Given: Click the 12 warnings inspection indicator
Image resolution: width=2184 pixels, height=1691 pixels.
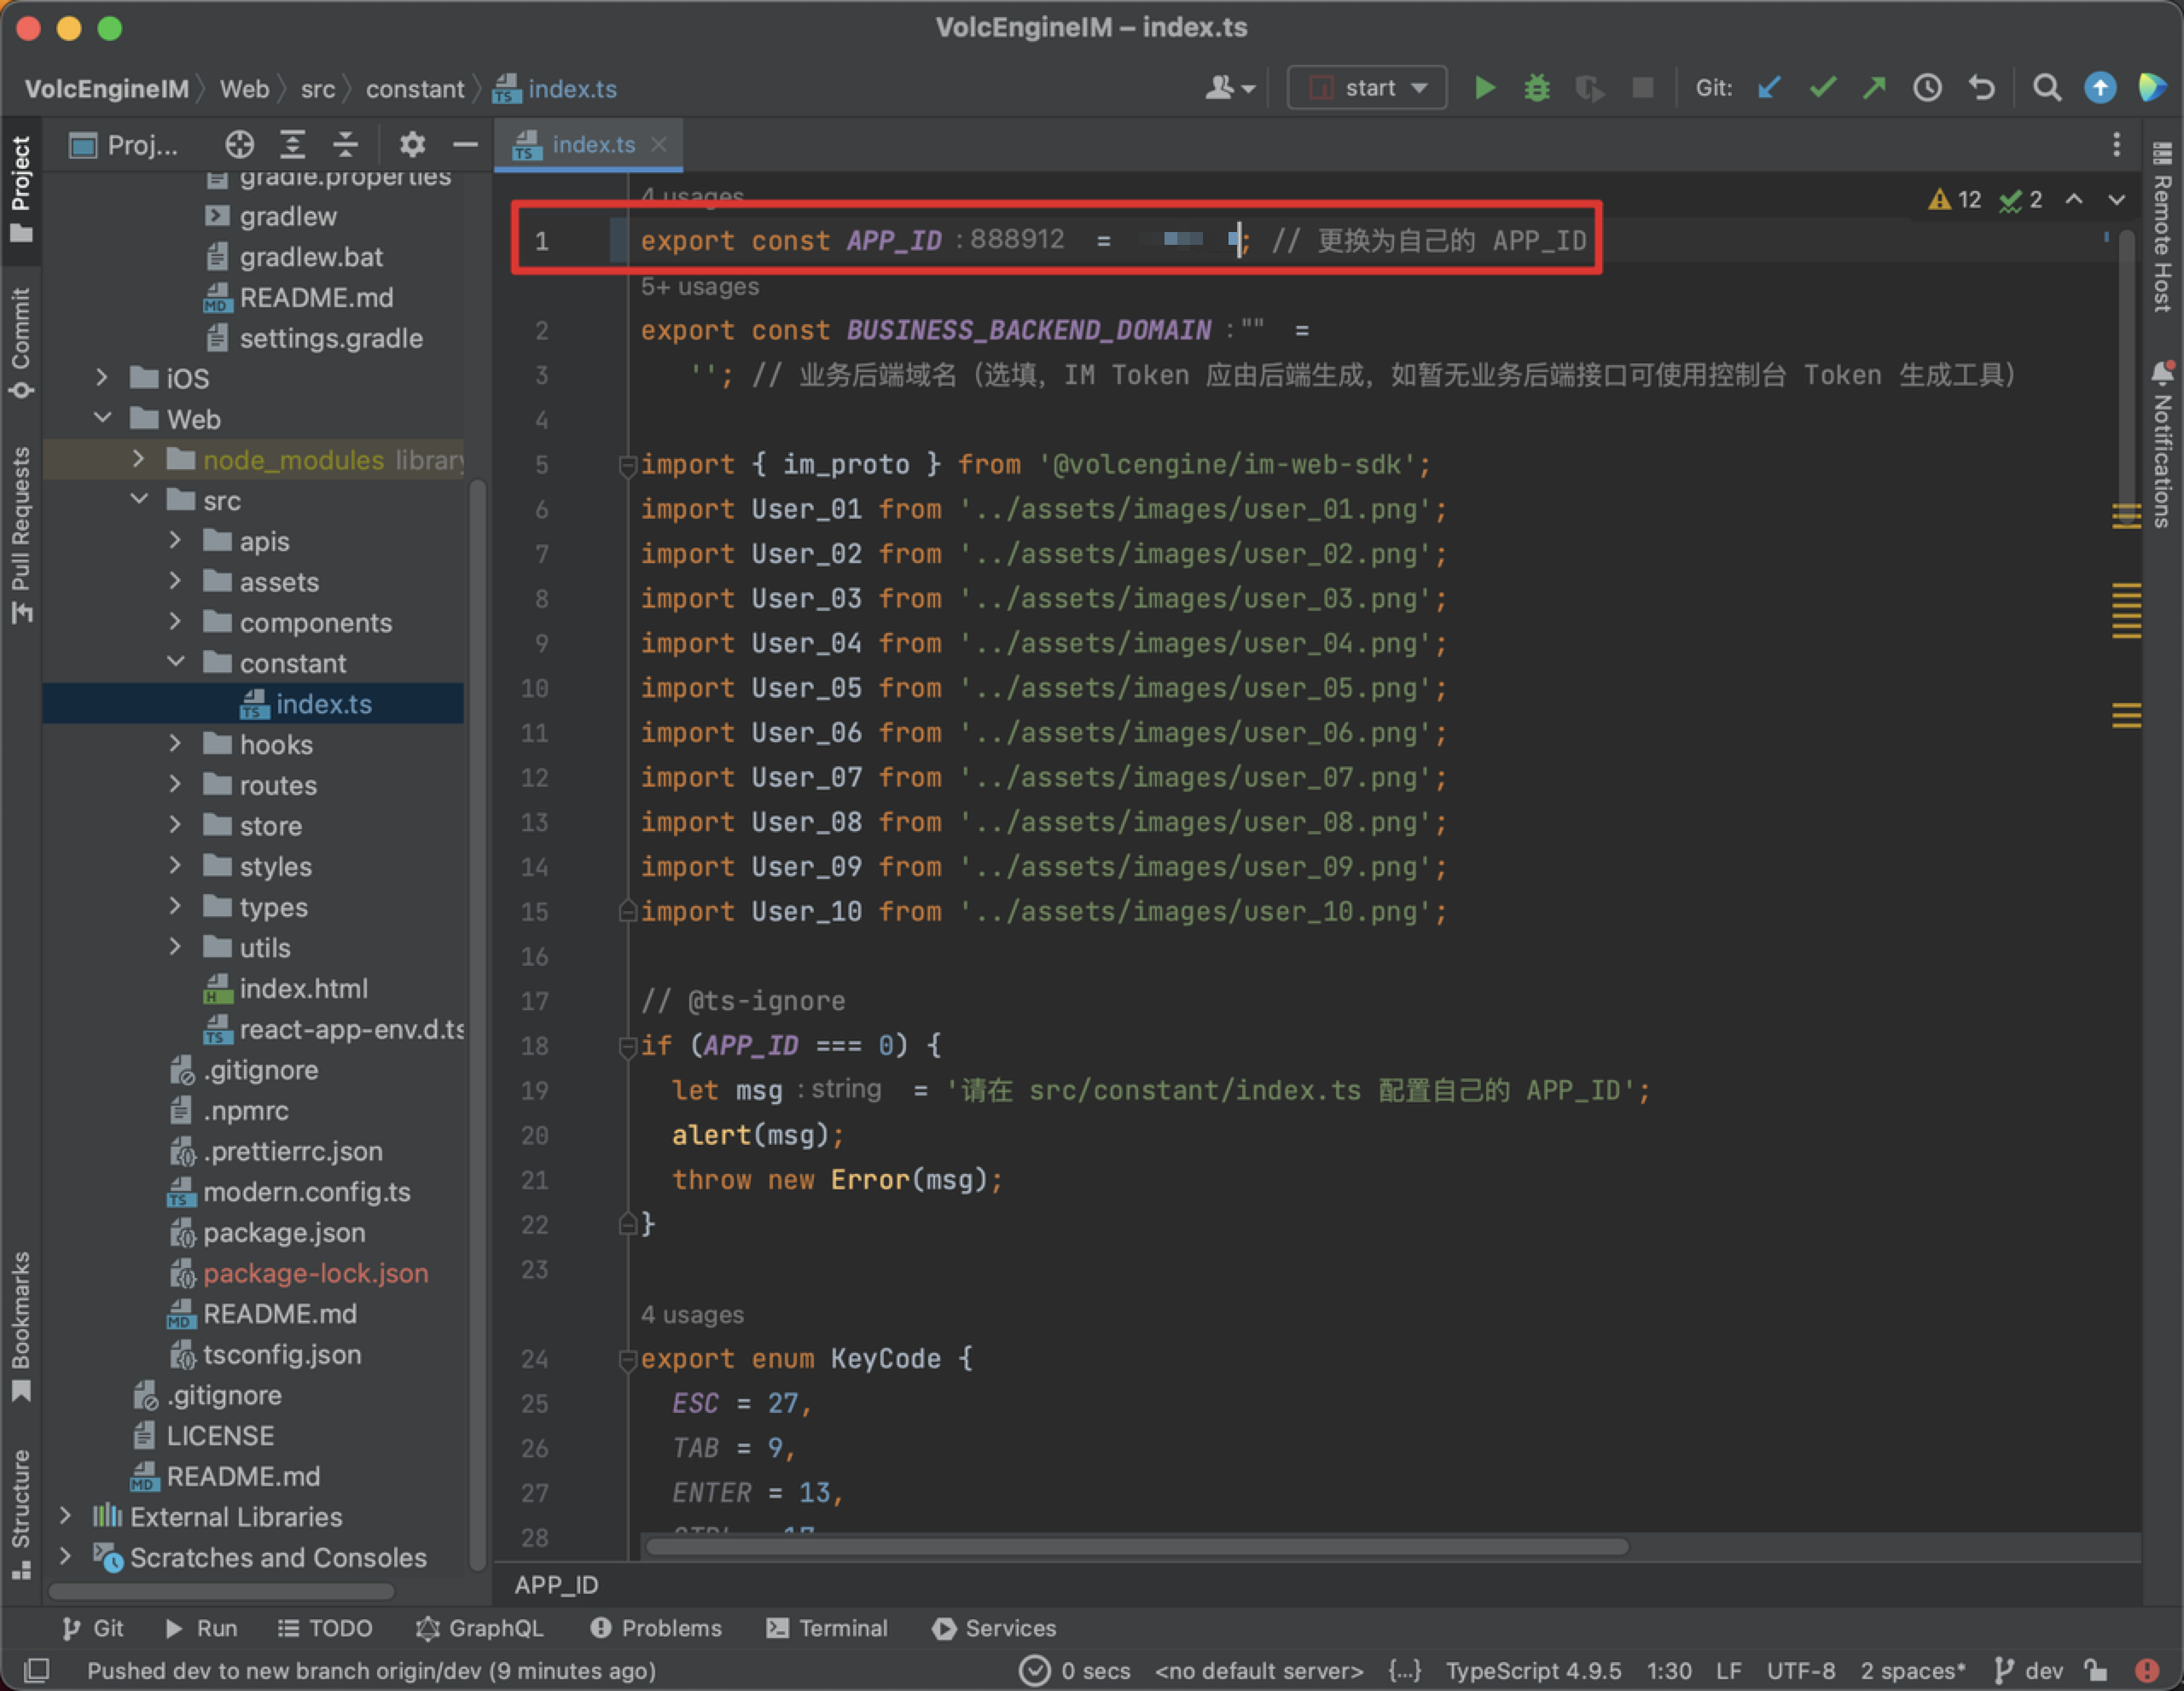Looking at the screenshot, I should click(x=1954, y=200).
